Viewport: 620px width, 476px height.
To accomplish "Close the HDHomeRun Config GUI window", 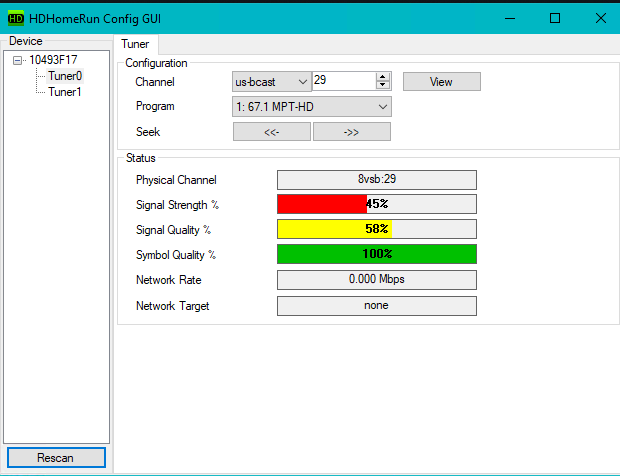I will pyautogui.click(x=601, y=19).
